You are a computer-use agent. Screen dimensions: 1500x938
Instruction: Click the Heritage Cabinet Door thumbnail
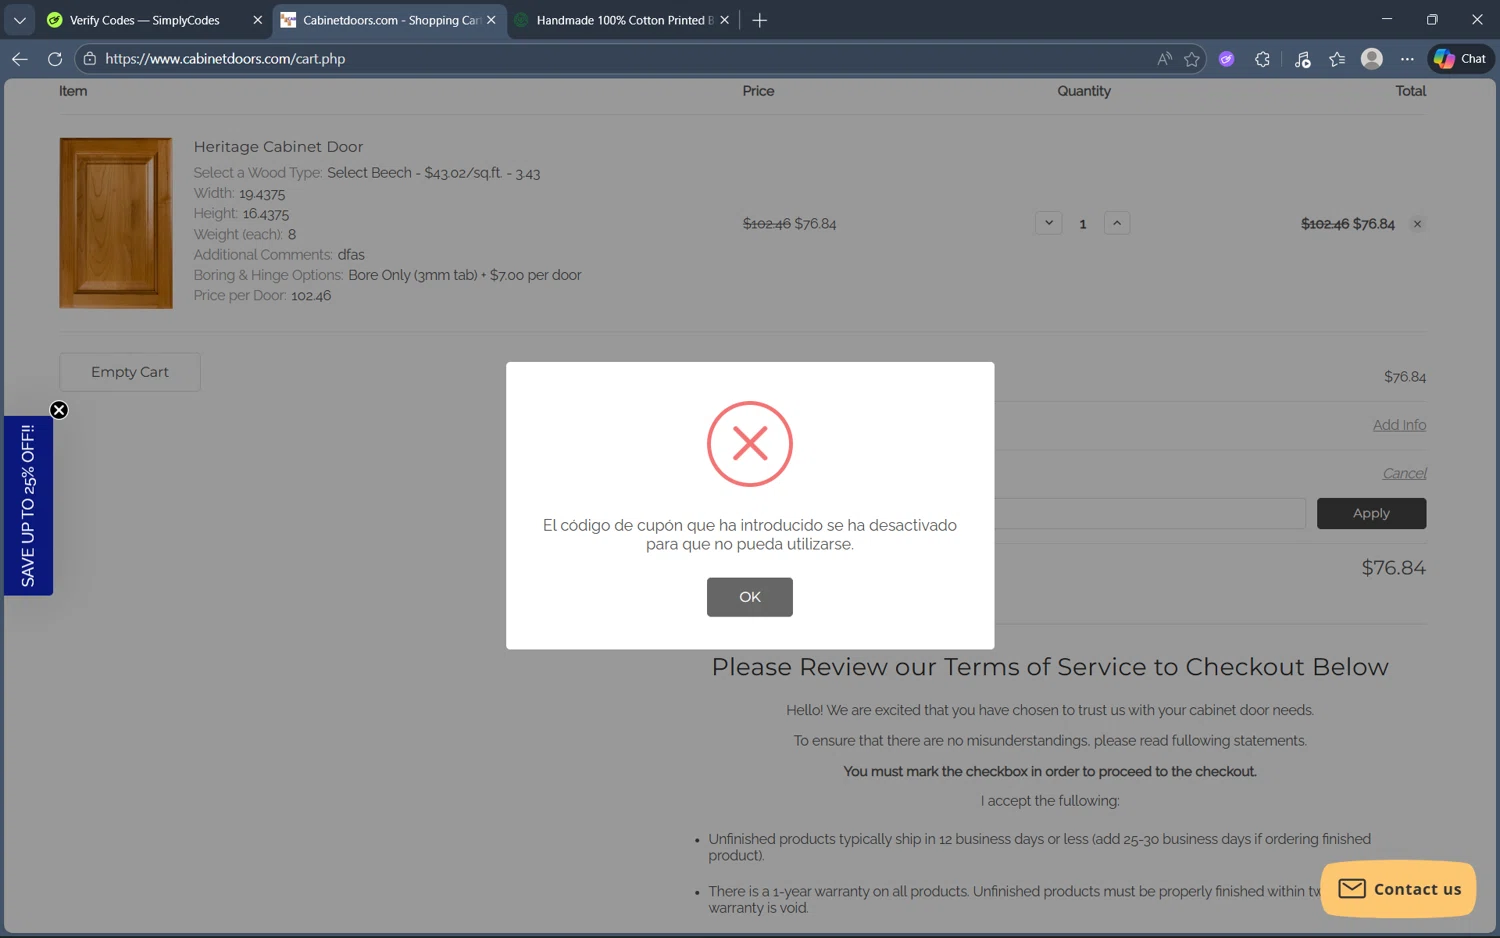click(x=116, y=223)
